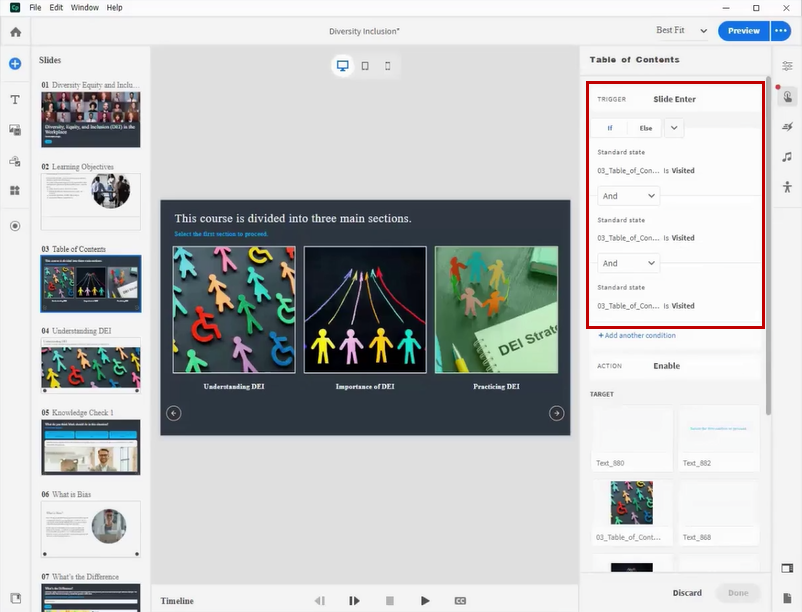
Task: Select the 03_Table_of_Cont target image card
Action: point(632,512)
